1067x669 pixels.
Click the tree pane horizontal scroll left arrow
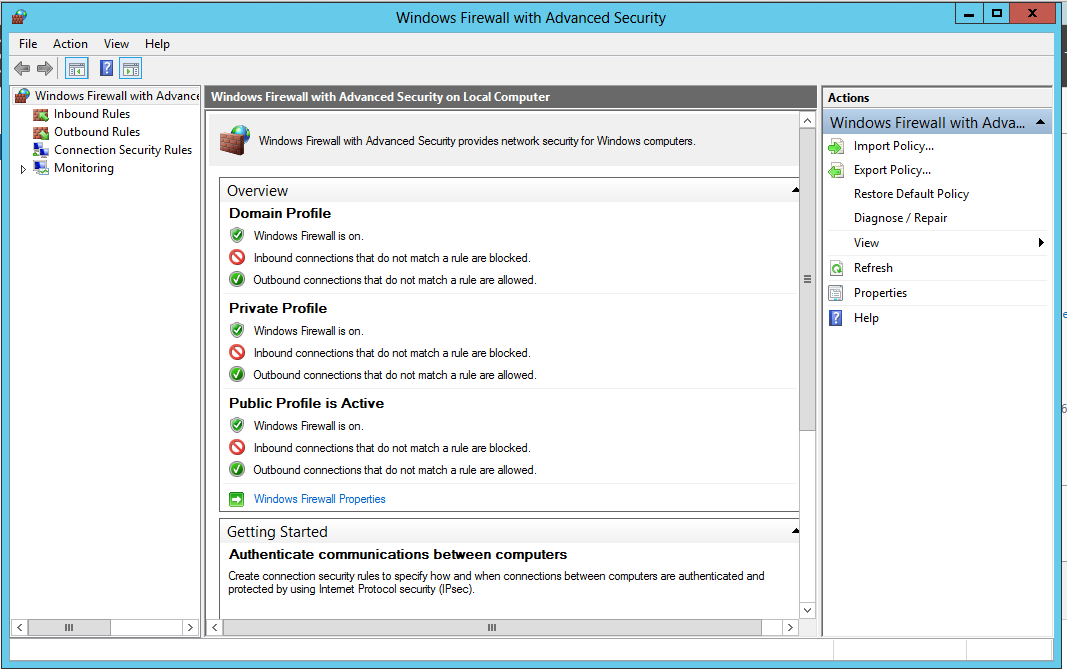[20, 627]
